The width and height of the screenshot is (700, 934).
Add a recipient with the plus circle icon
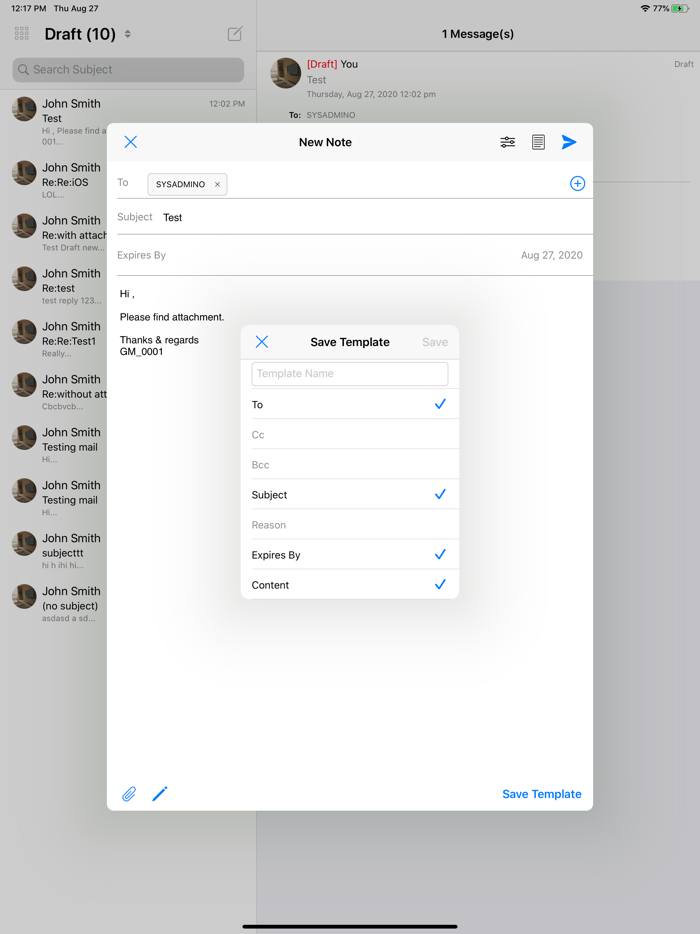point(577,183)
